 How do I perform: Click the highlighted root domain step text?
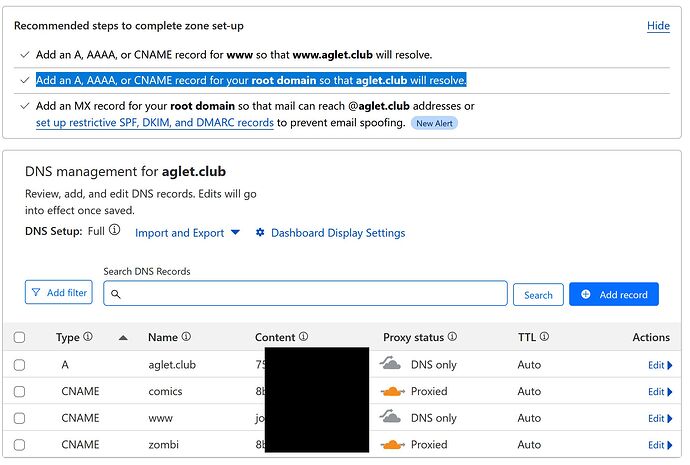251,80
